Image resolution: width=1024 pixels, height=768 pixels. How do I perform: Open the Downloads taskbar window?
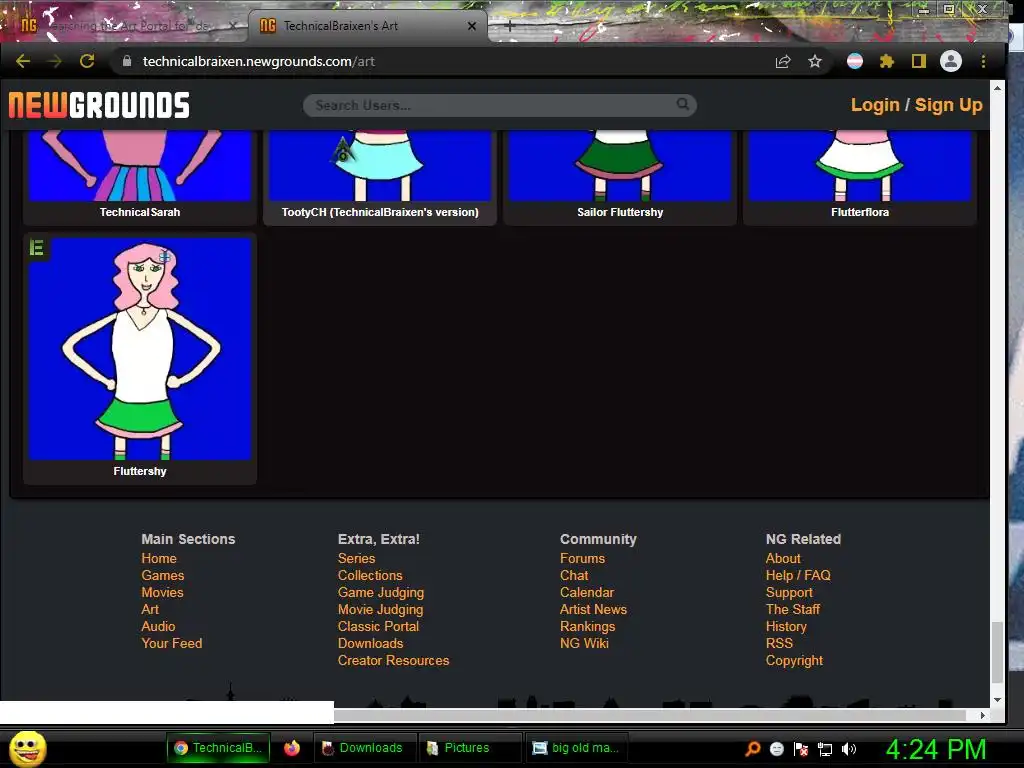point(365,748)
